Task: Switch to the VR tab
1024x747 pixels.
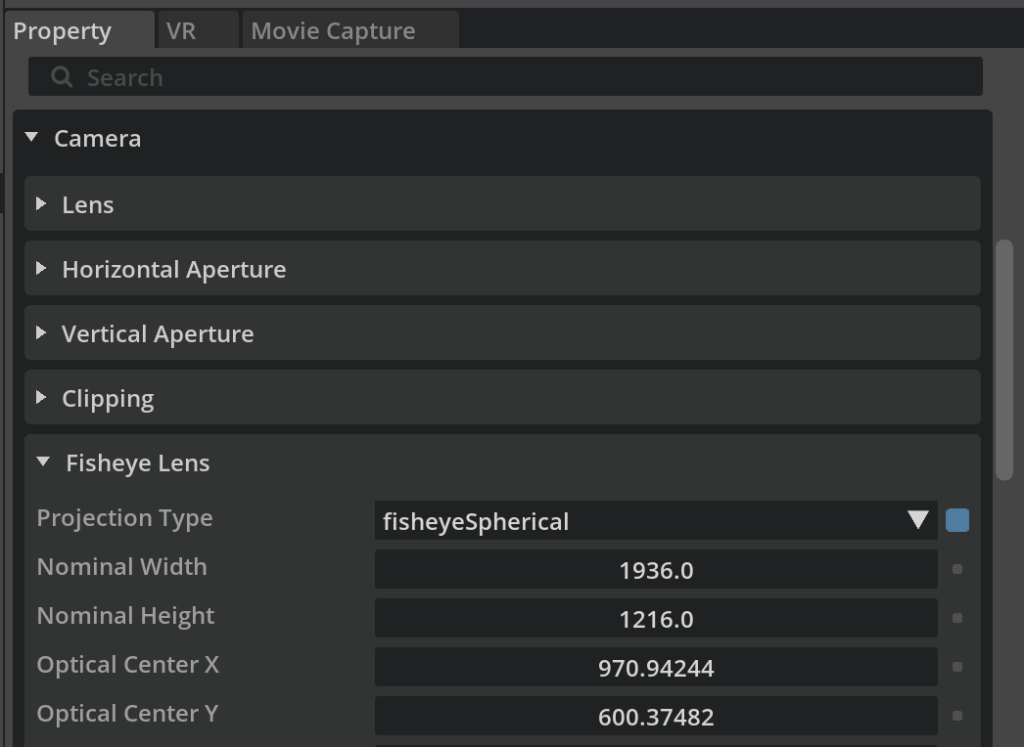Action: pyautogui.click(x=181, y=31)
